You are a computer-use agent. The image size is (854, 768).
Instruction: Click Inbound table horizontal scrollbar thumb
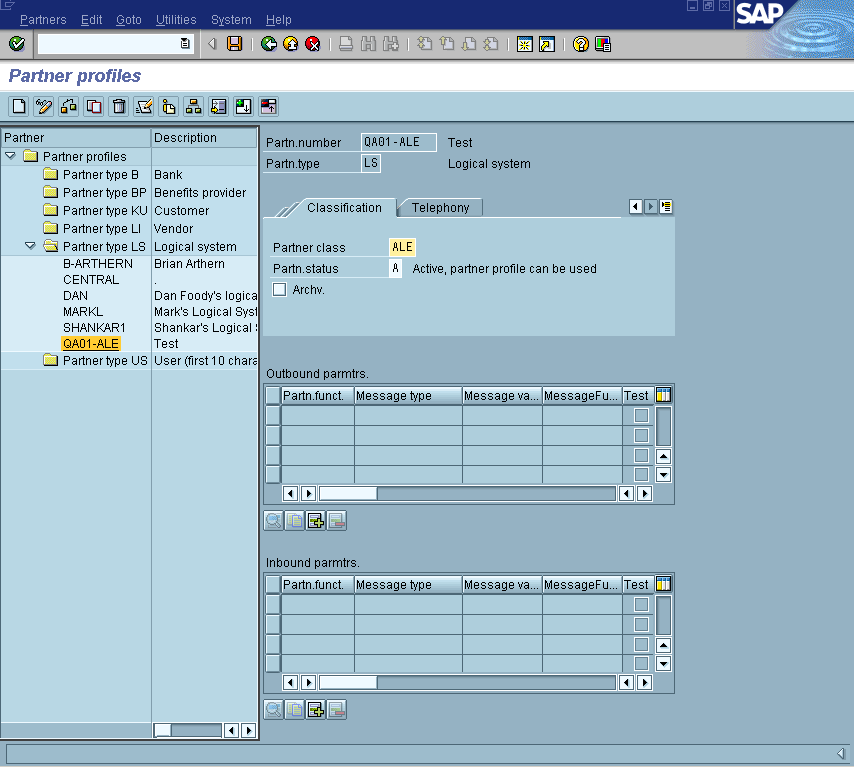click(x=348, y=682)
